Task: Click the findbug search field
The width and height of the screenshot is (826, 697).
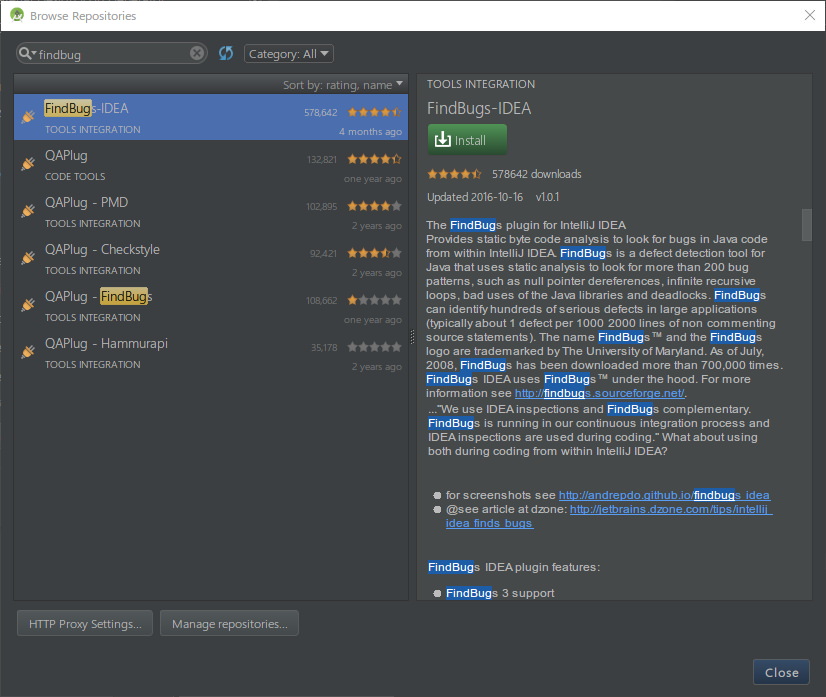Action: click(x=112, y=54)
